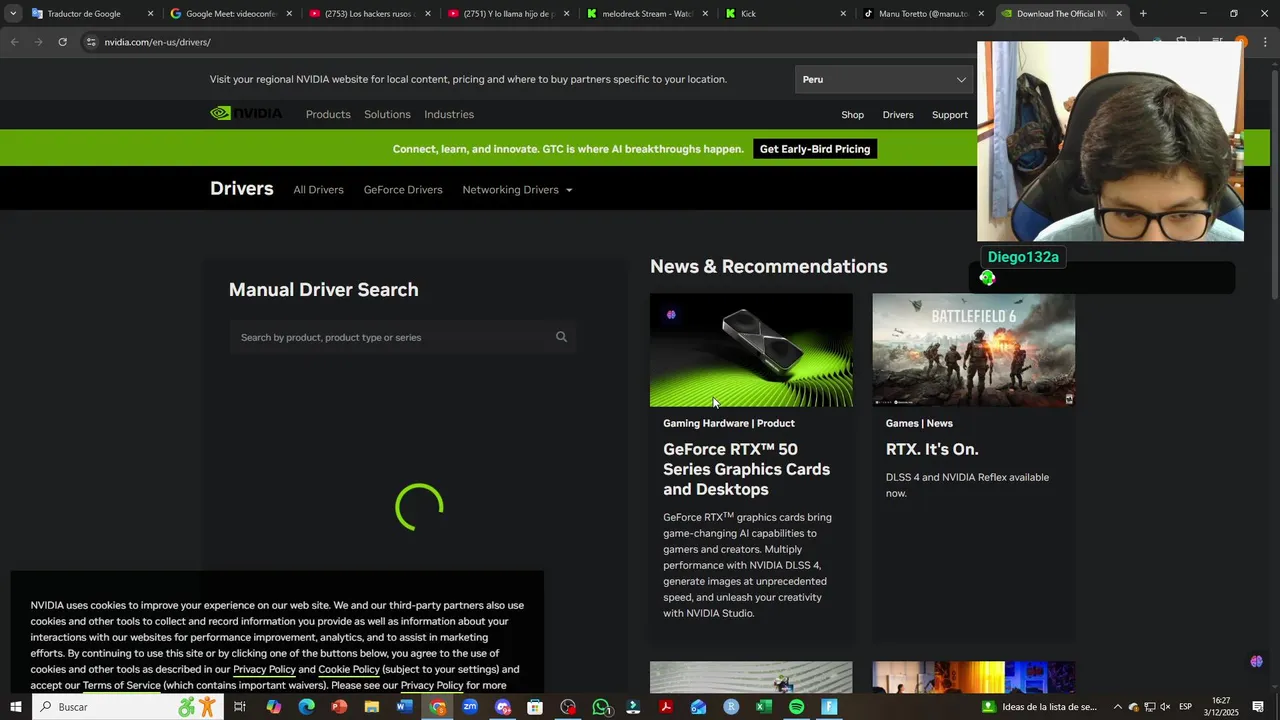Open the Solutions menu

(x=387, y=114)
